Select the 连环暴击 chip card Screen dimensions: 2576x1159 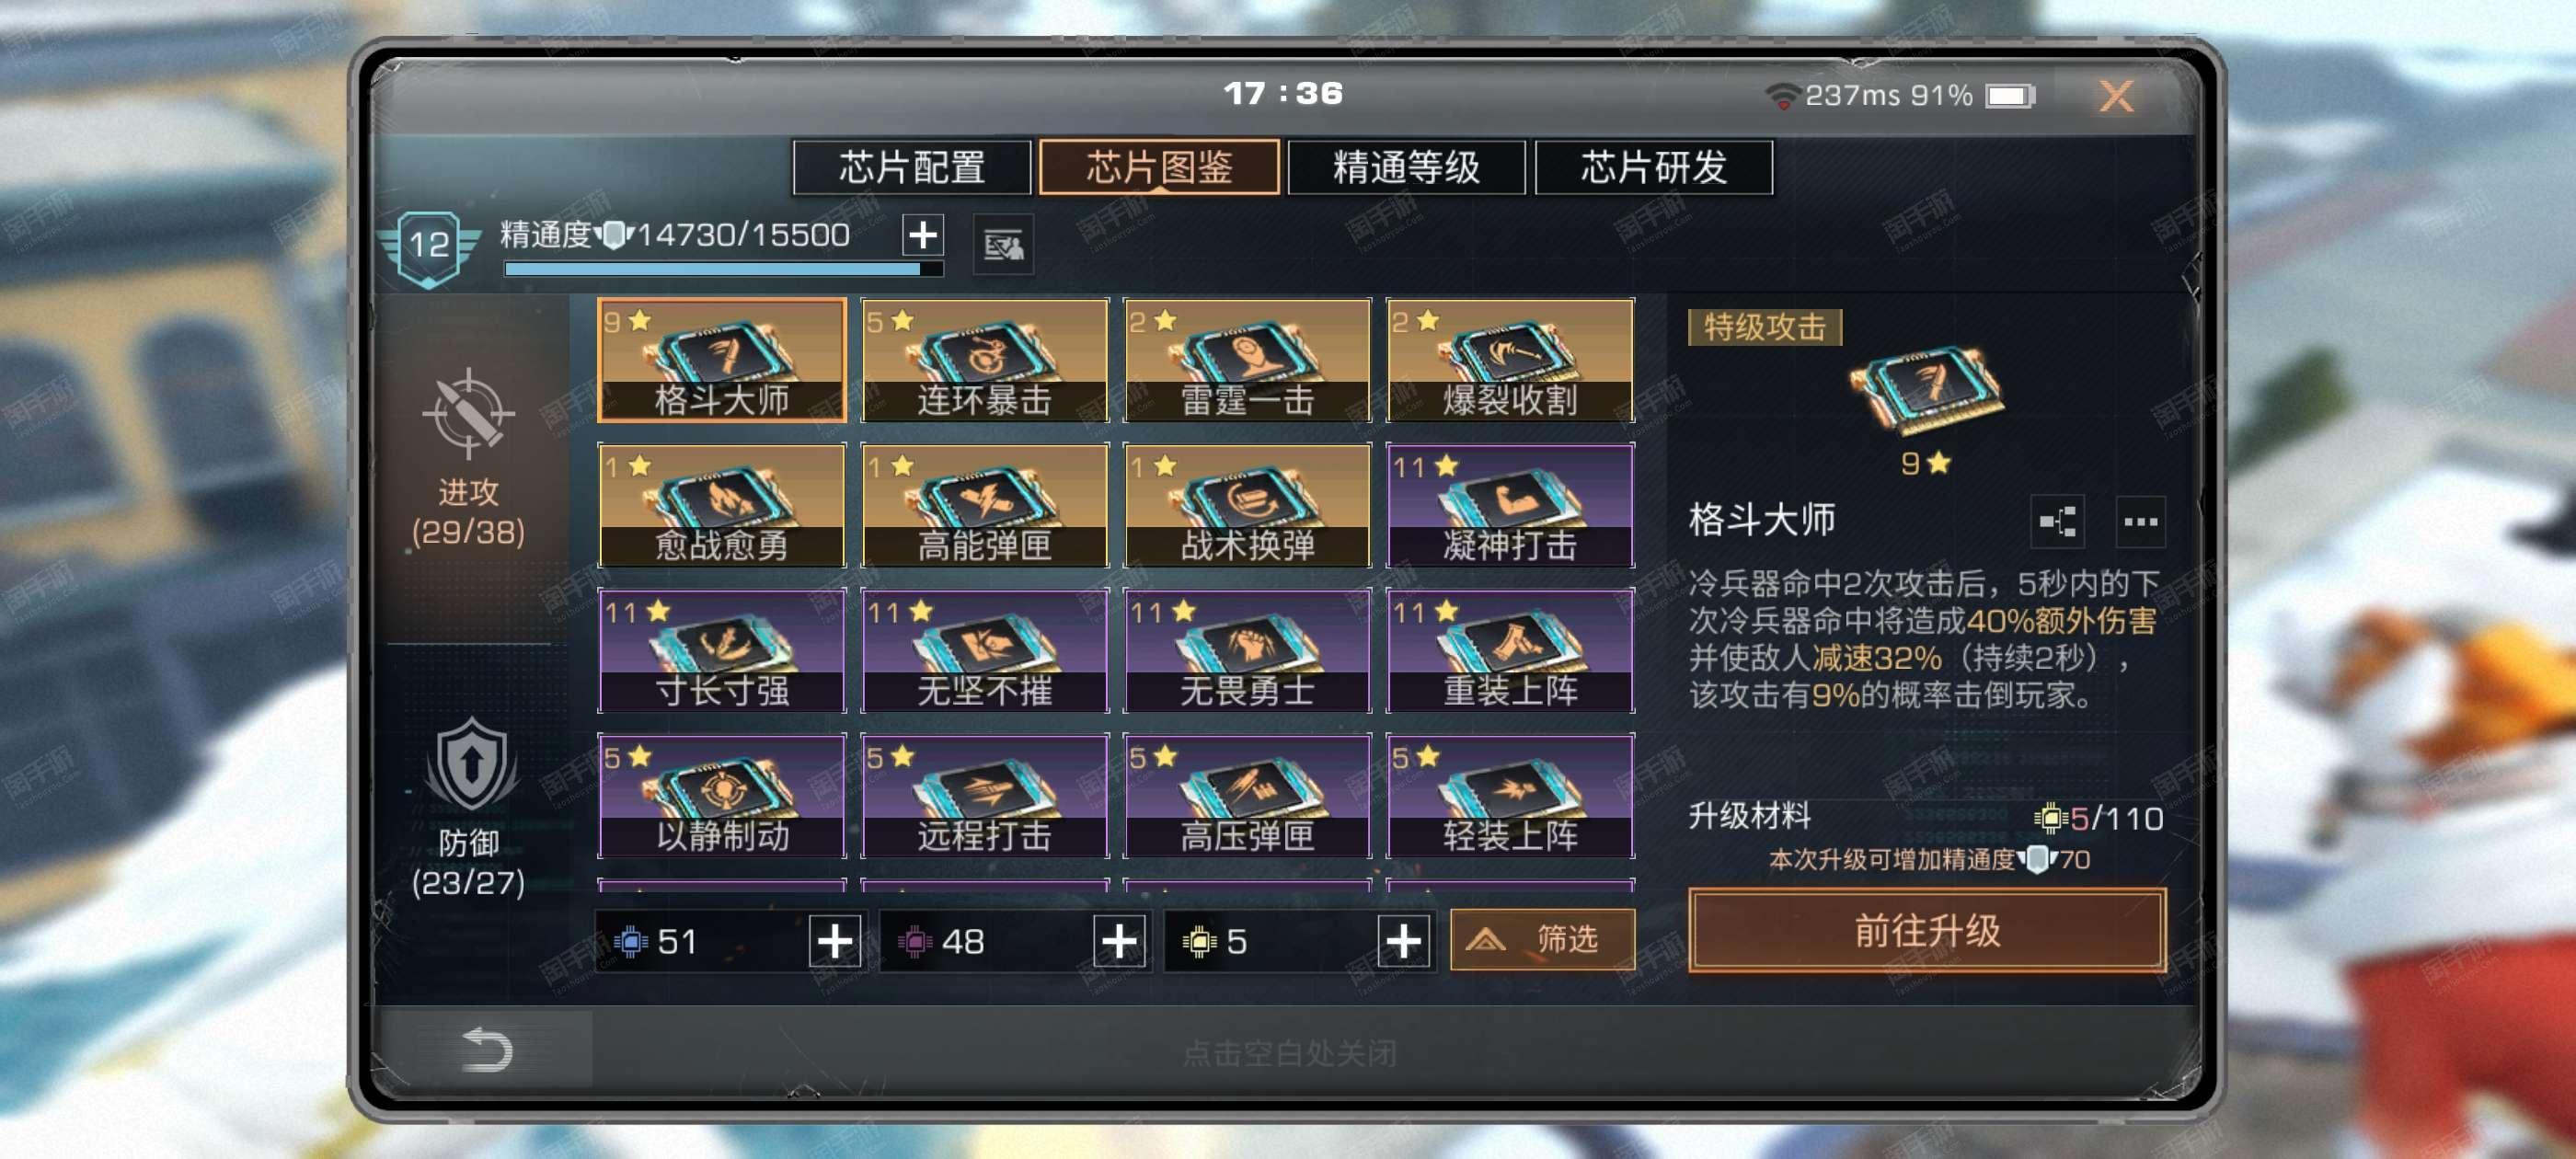pos(984,360)
